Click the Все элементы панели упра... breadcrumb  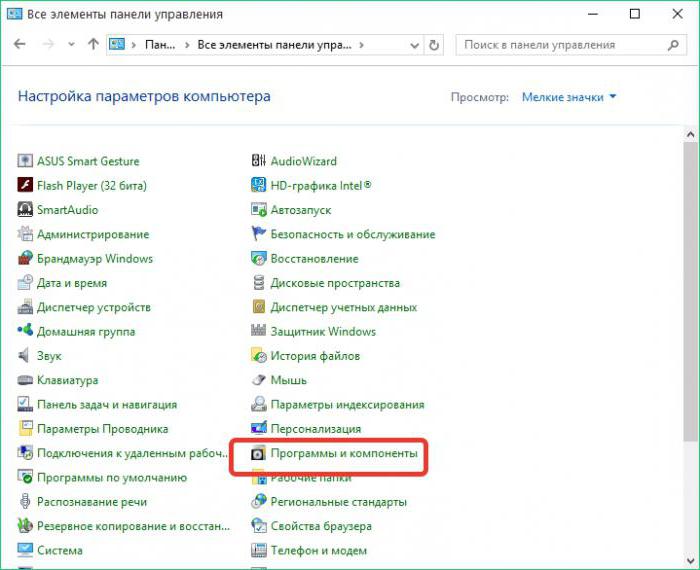click(274, 45)
